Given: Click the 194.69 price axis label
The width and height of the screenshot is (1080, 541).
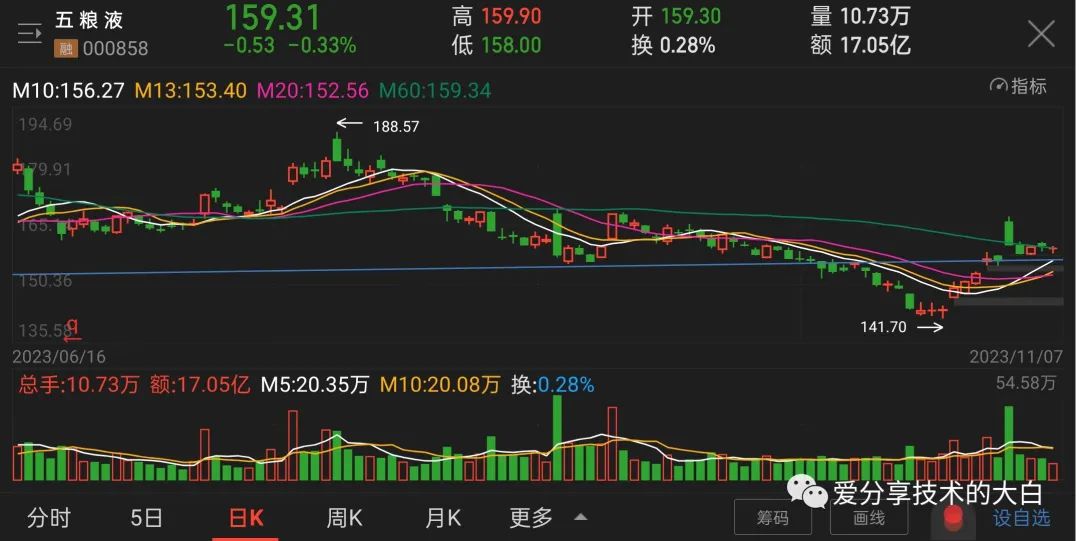Looking at the screenshot, I should click(x=45, y=125).
